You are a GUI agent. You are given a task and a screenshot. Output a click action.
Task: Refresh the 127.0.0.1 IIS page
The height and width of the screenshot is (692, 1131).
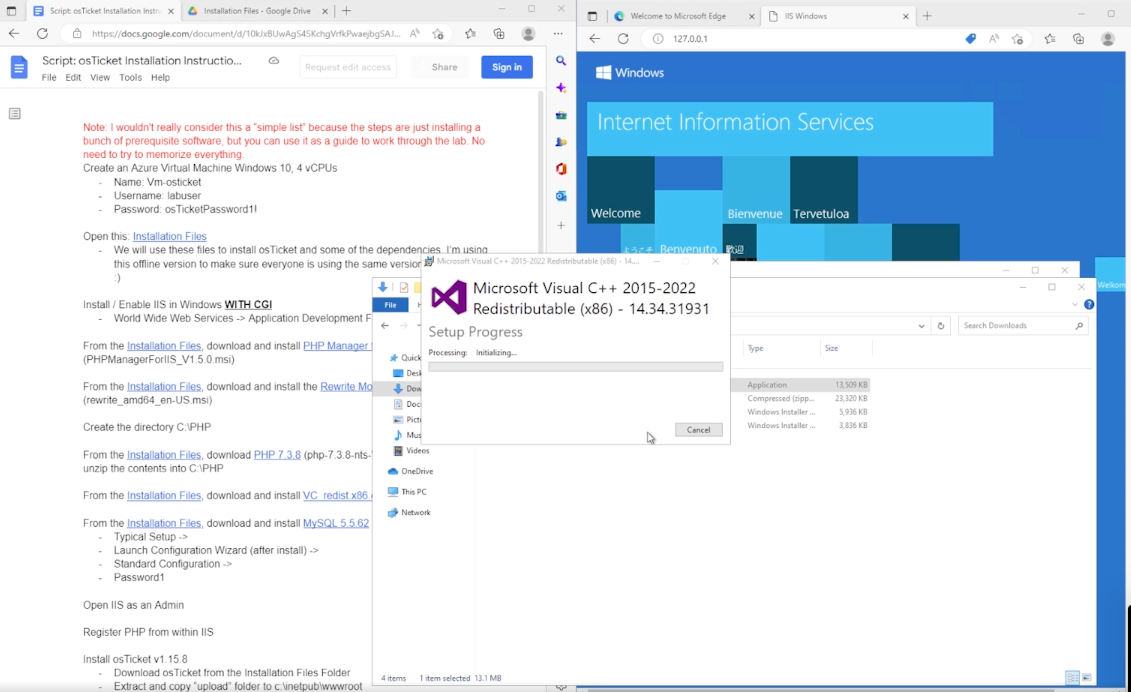pos(623,39)
